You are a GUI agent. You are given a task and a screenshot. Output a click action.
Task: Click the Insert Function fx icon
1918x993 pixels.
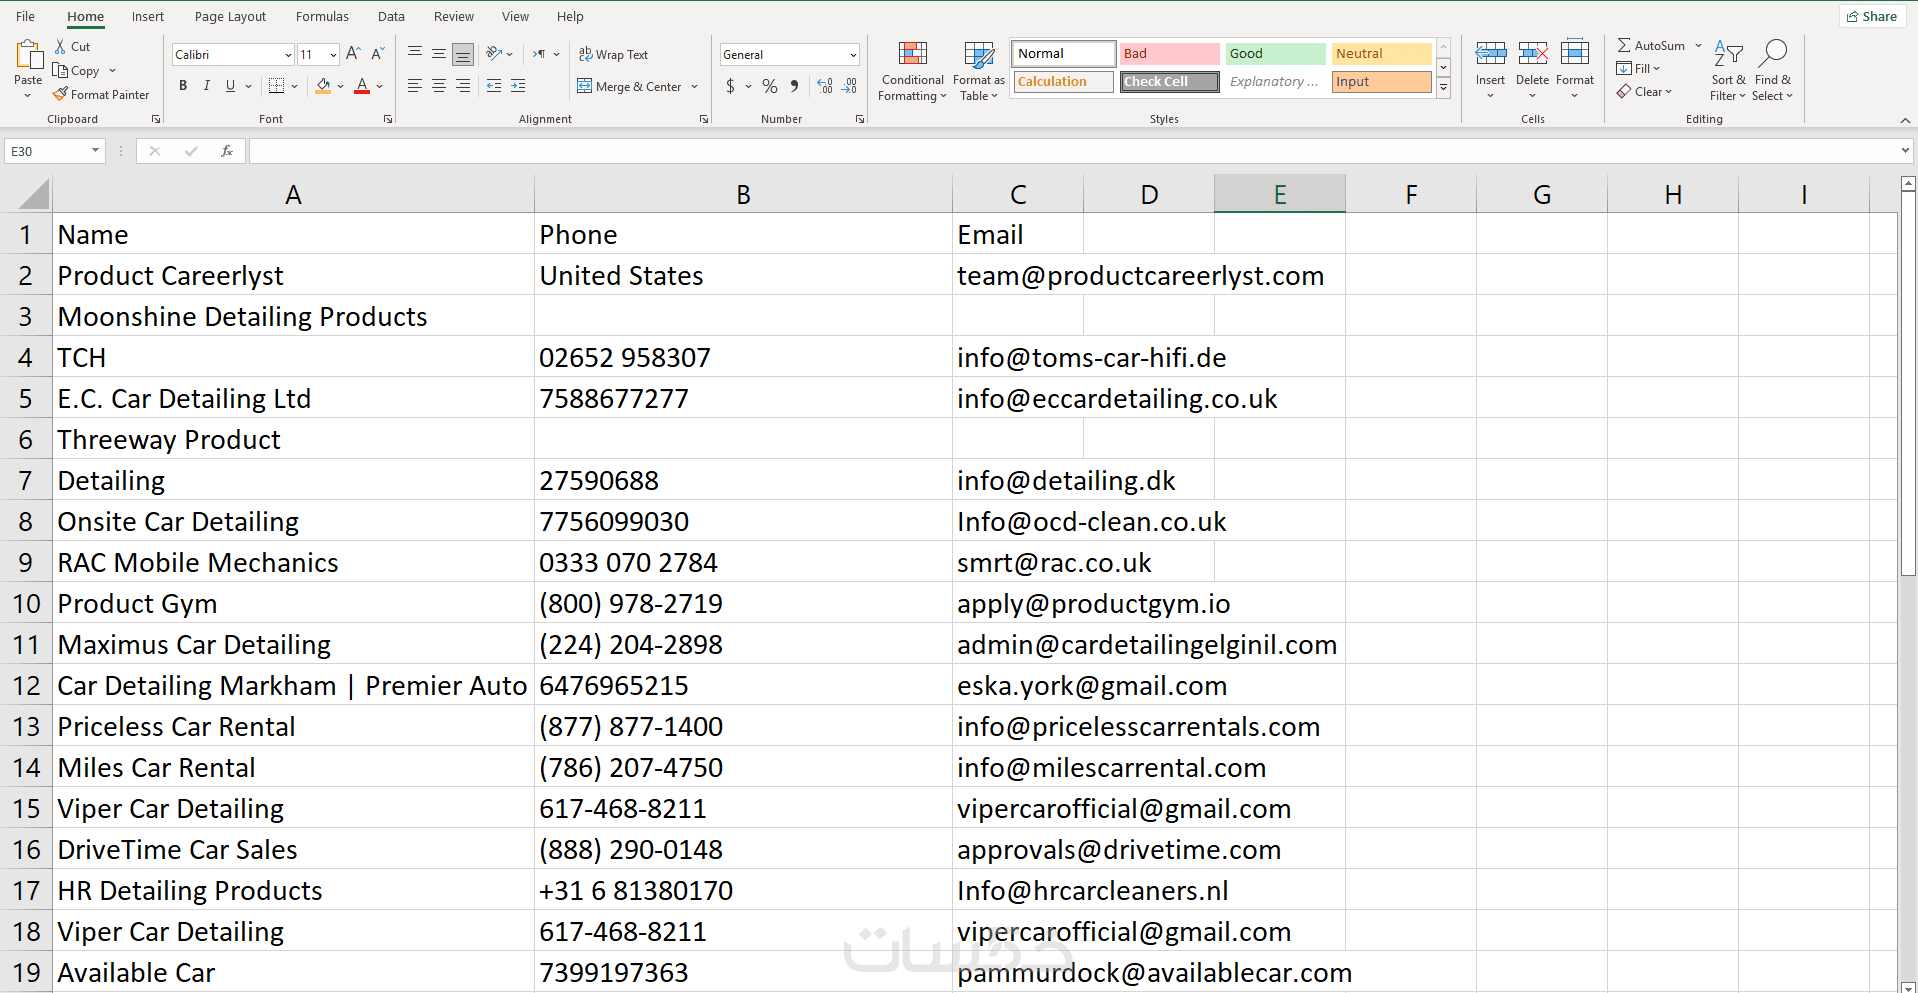(227, 151)
